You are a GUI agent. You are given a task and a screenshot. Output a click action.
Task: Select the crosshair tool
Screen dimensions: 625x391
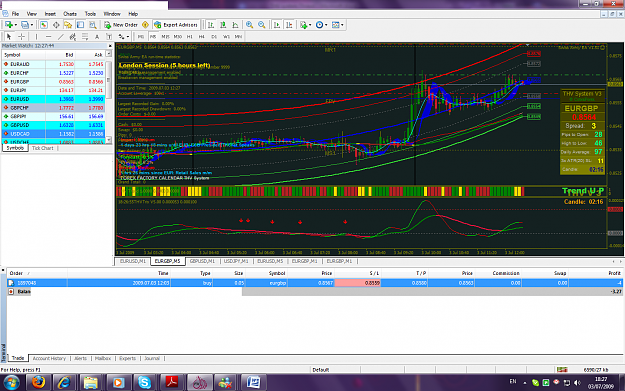[x=21, y=37]
